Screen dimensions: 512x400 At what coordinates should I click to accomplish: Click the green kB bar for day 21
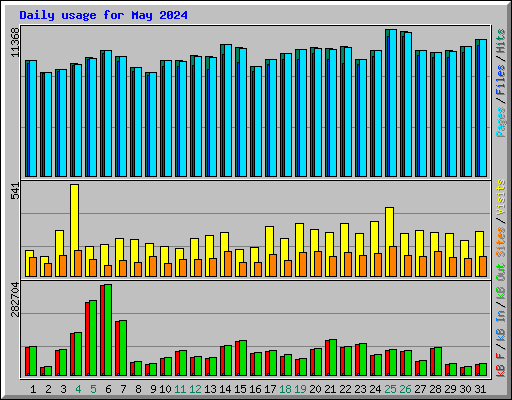(333, 358)
